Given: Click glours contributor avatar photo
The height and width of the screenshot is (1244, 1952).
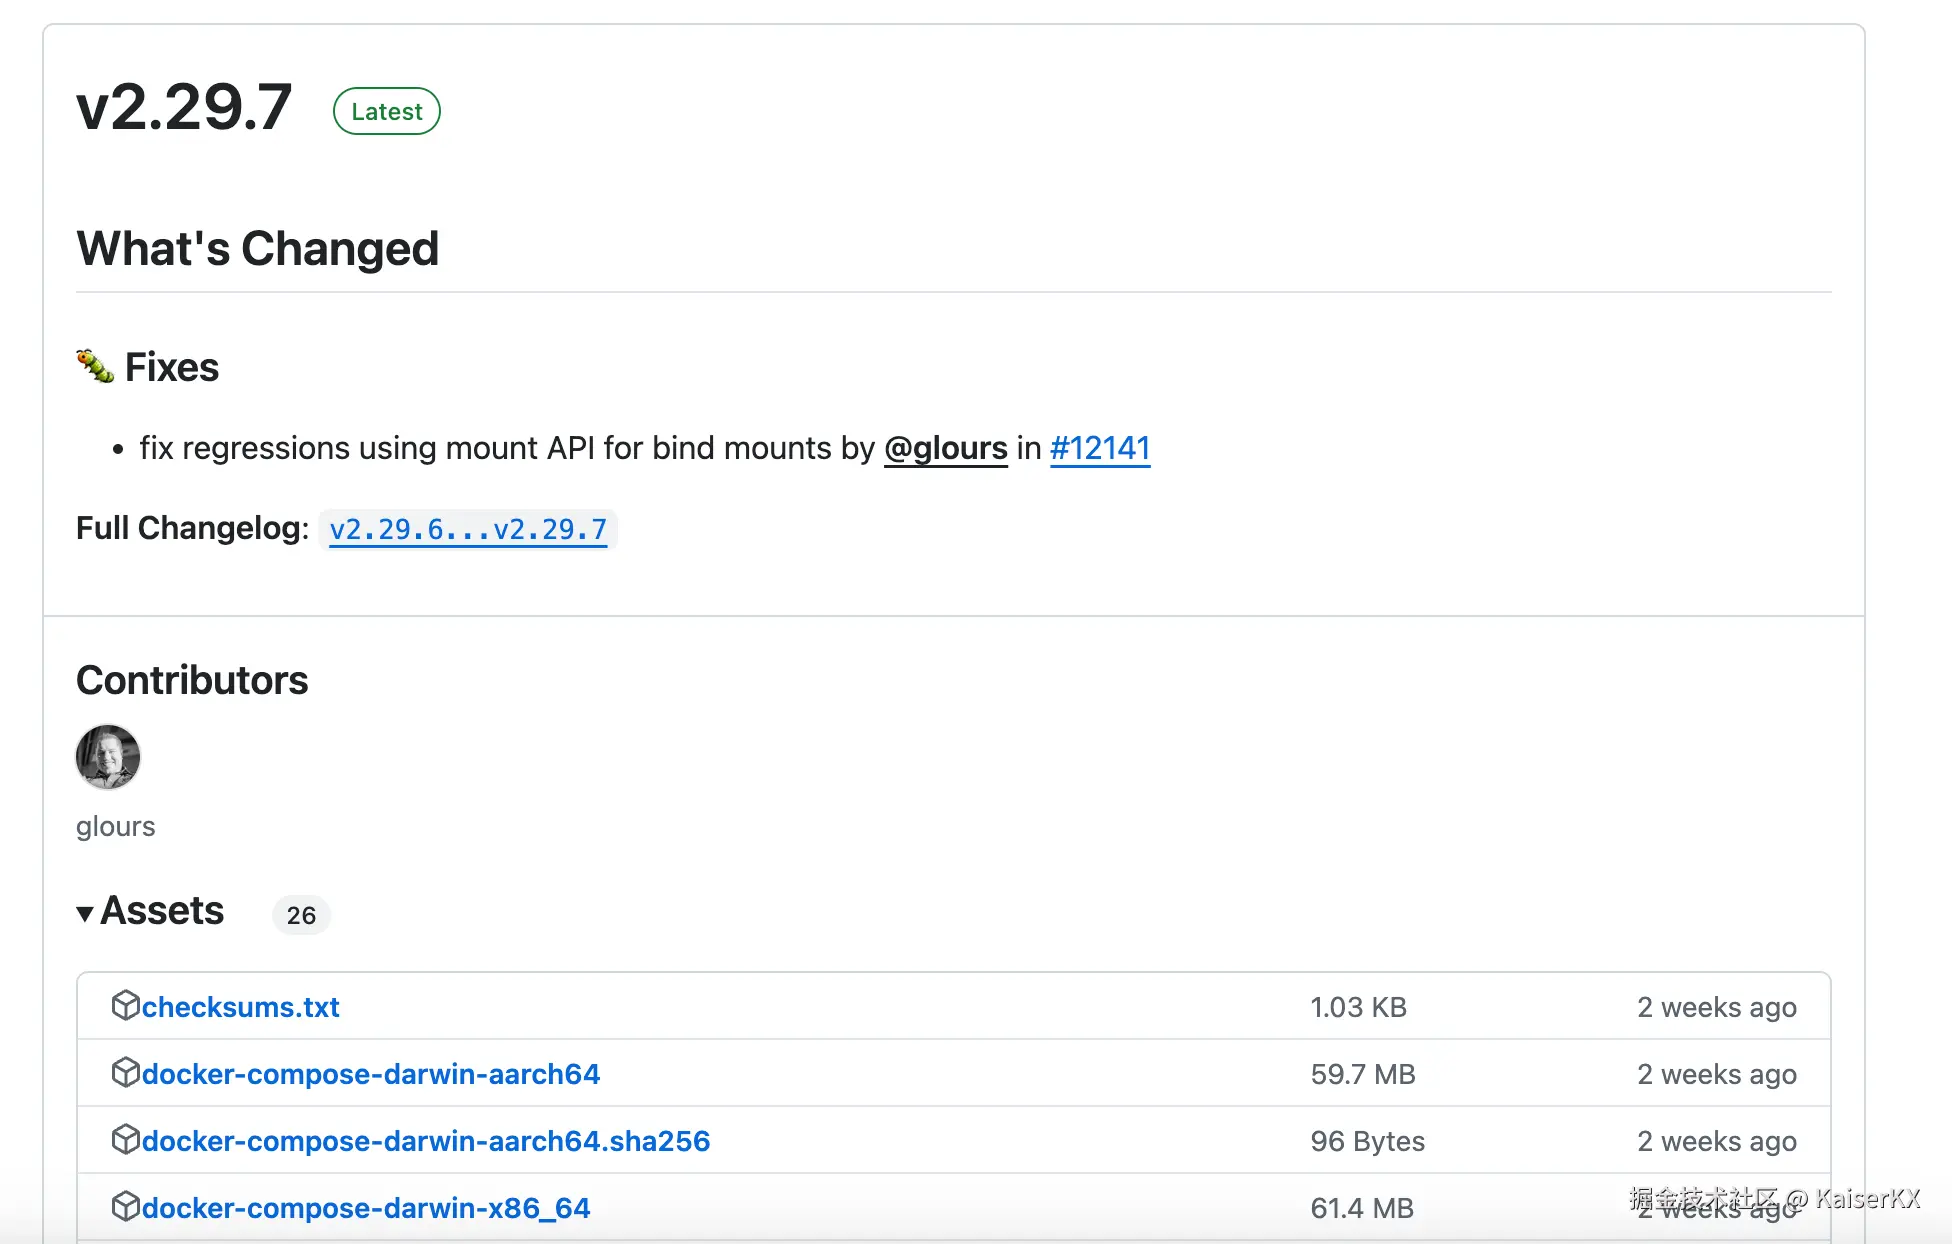Looking at the screenshot, I should coord(108,757).
